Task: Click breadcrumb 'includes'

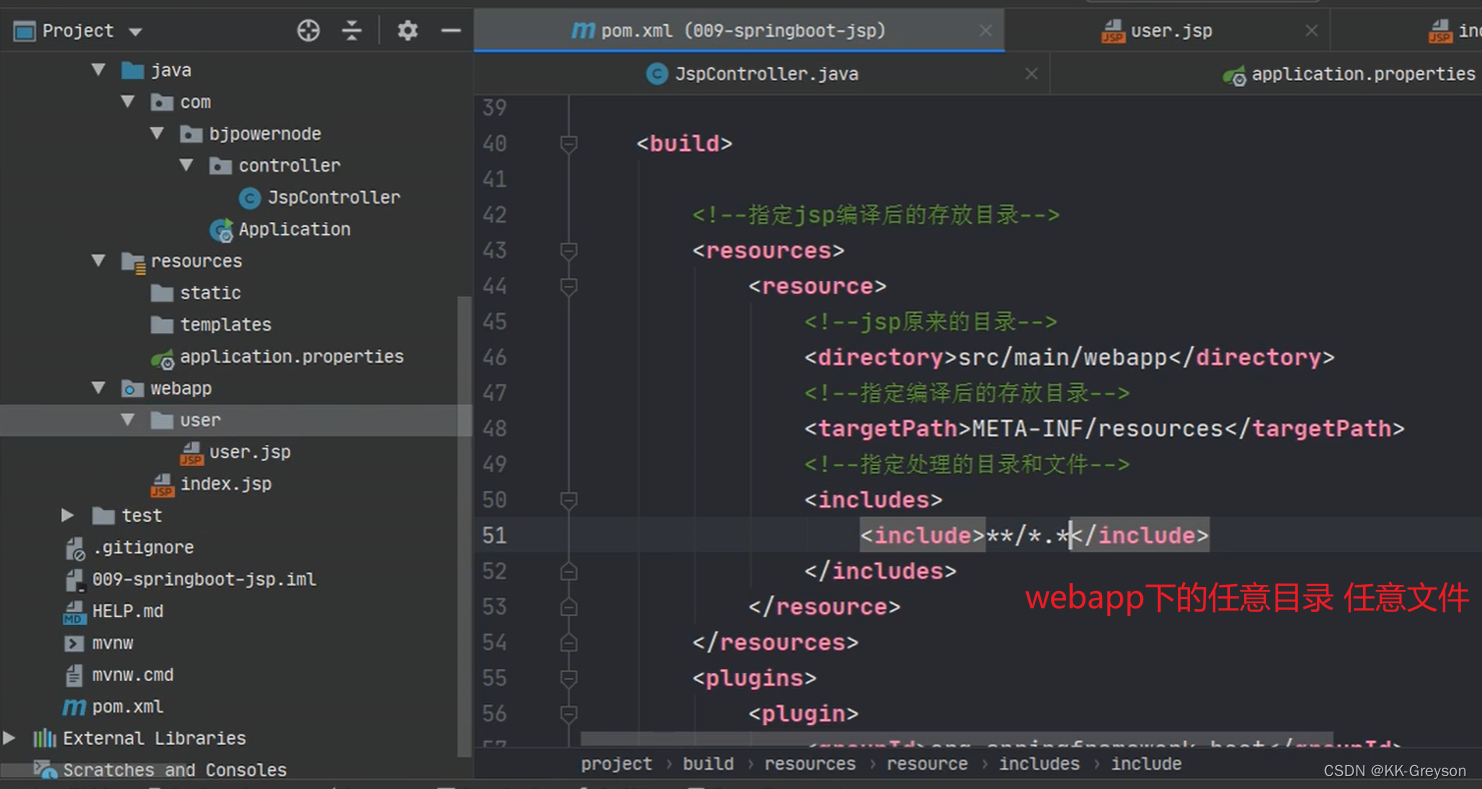Action: (1039, 764)
